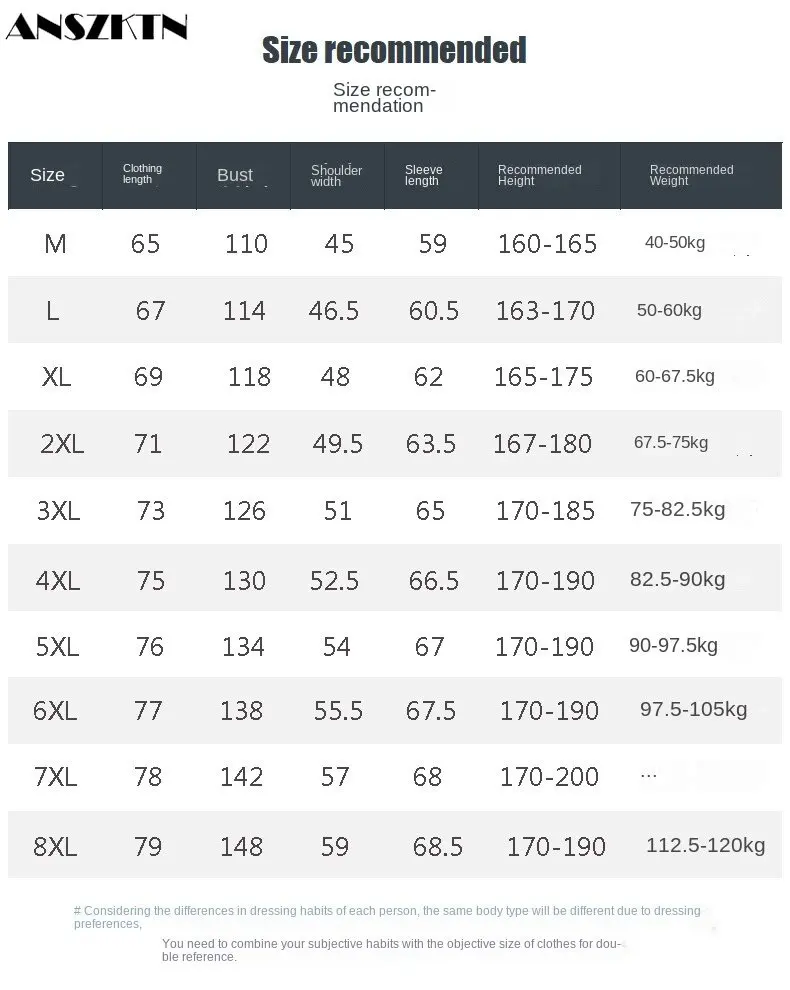Click the 112.5-120kg weight value
The image size is (790, 990).
coord(705,845)
